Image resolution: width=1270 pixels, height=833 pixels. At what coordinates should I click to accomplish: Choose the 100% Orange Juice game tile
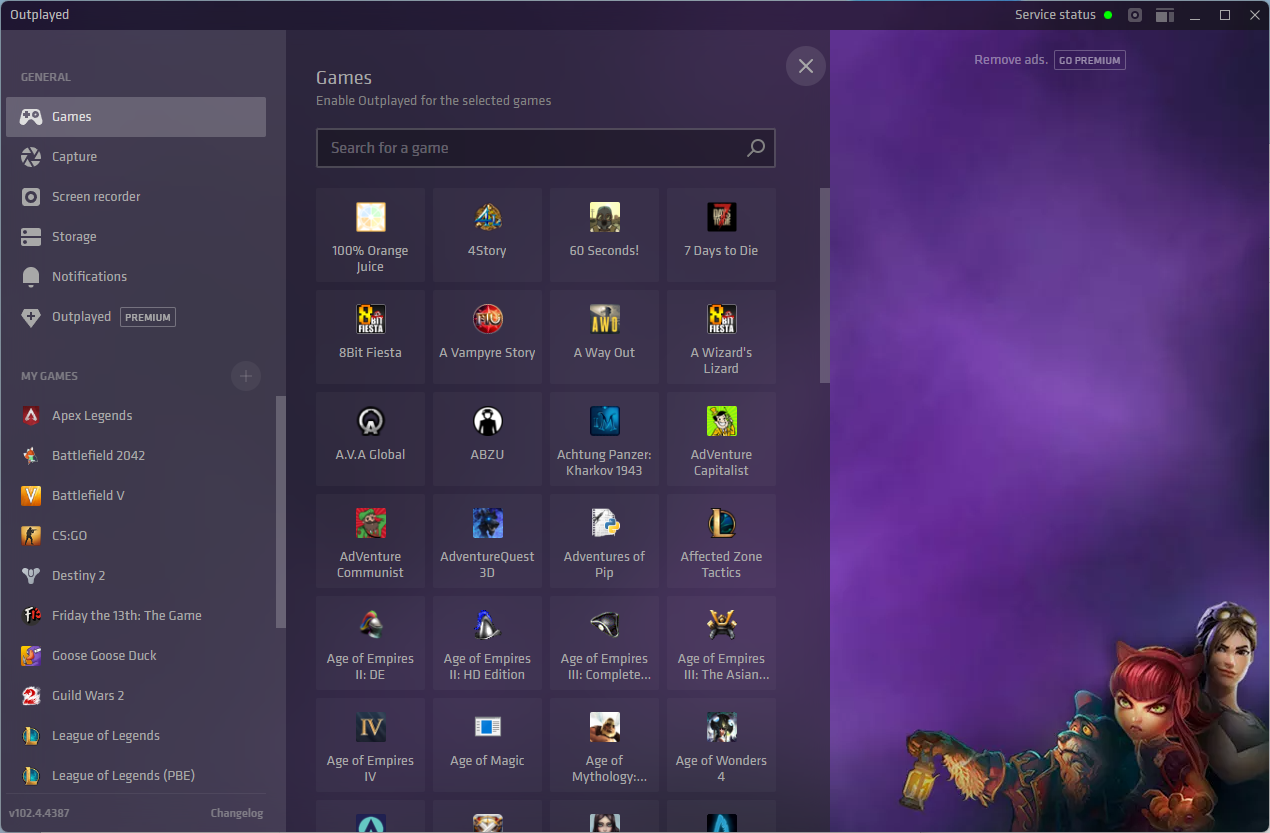pos(370,235)
